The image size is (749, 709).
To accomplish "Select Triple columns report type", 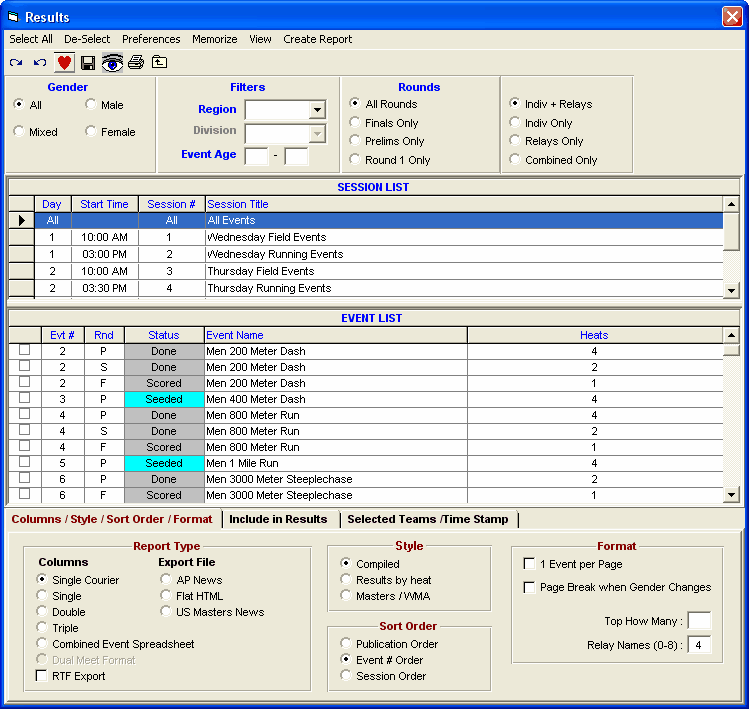I will 42,627.
